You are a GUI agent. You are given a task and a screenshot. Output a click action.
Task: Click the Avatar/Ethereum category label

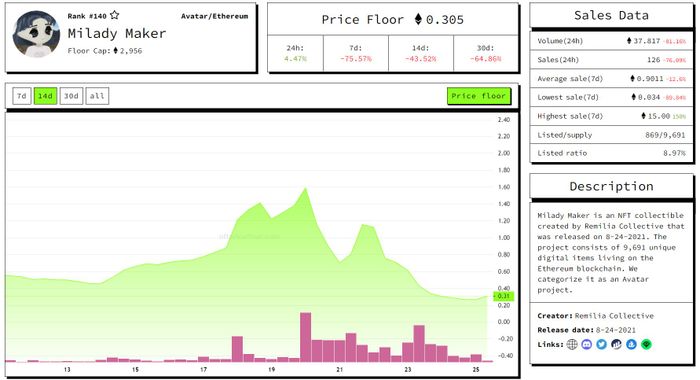click(214, 16)
